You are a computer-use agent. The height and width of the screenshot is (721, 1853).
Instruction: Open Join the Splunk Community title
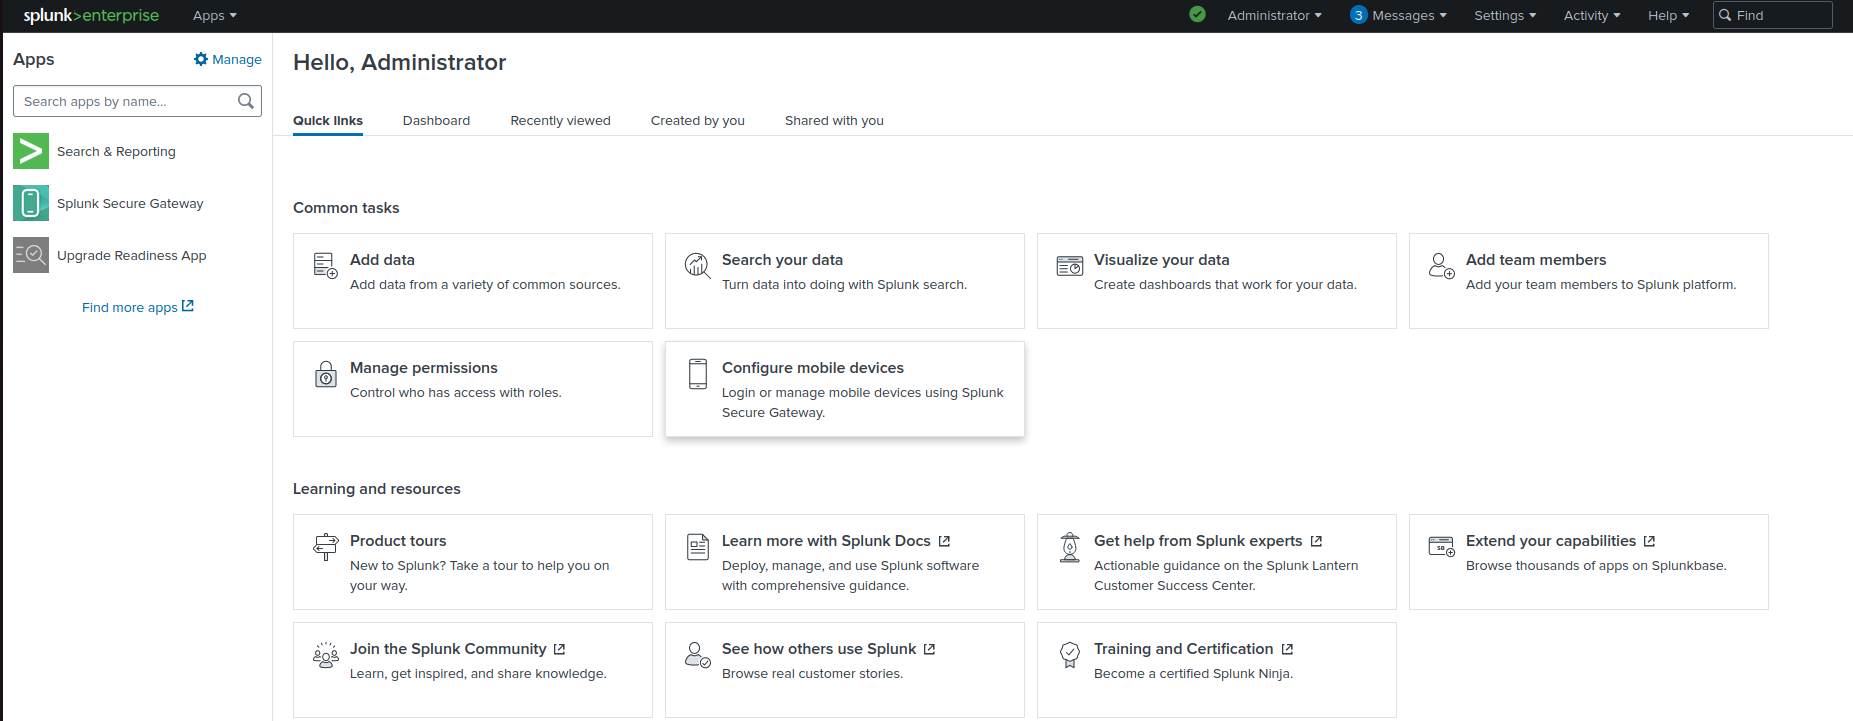[x=448, y=649]
